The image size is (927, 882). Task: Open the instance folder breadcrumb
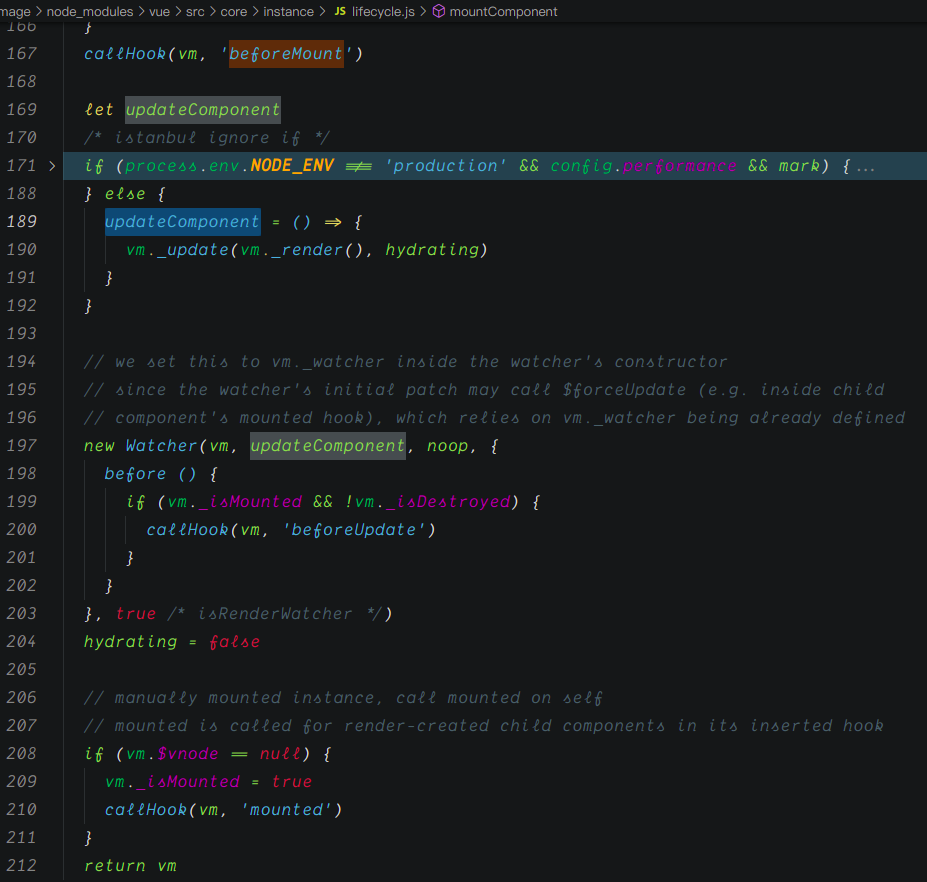pyautogui.click(x=288, y=12)
